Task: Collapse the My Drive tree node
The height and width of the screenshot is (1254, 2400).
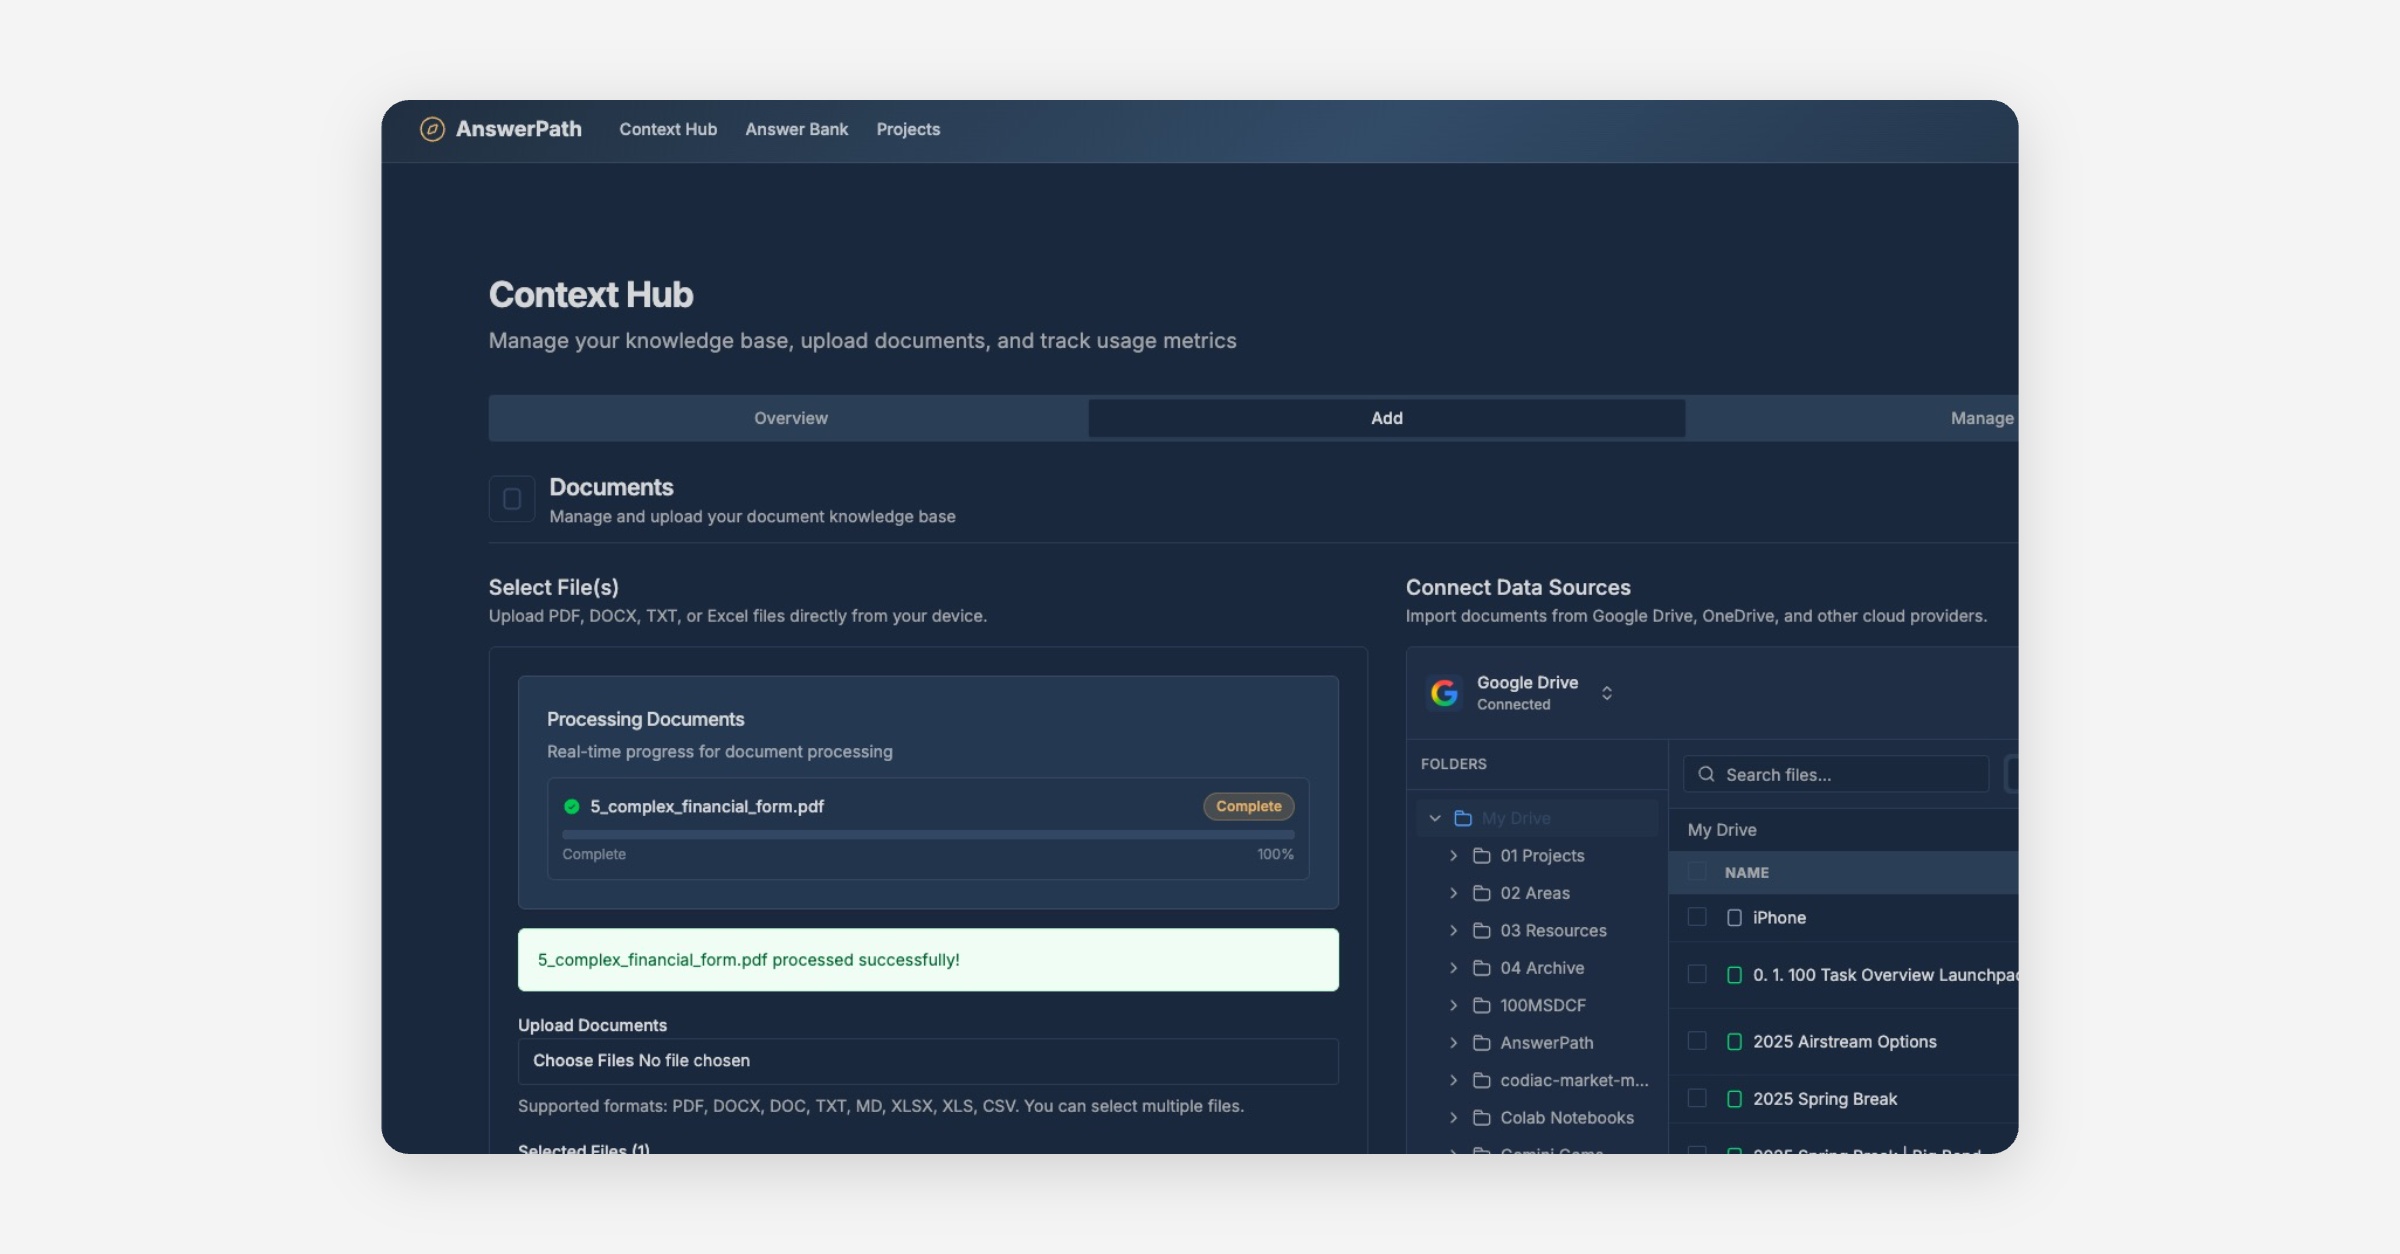Action: [1435, 818]
